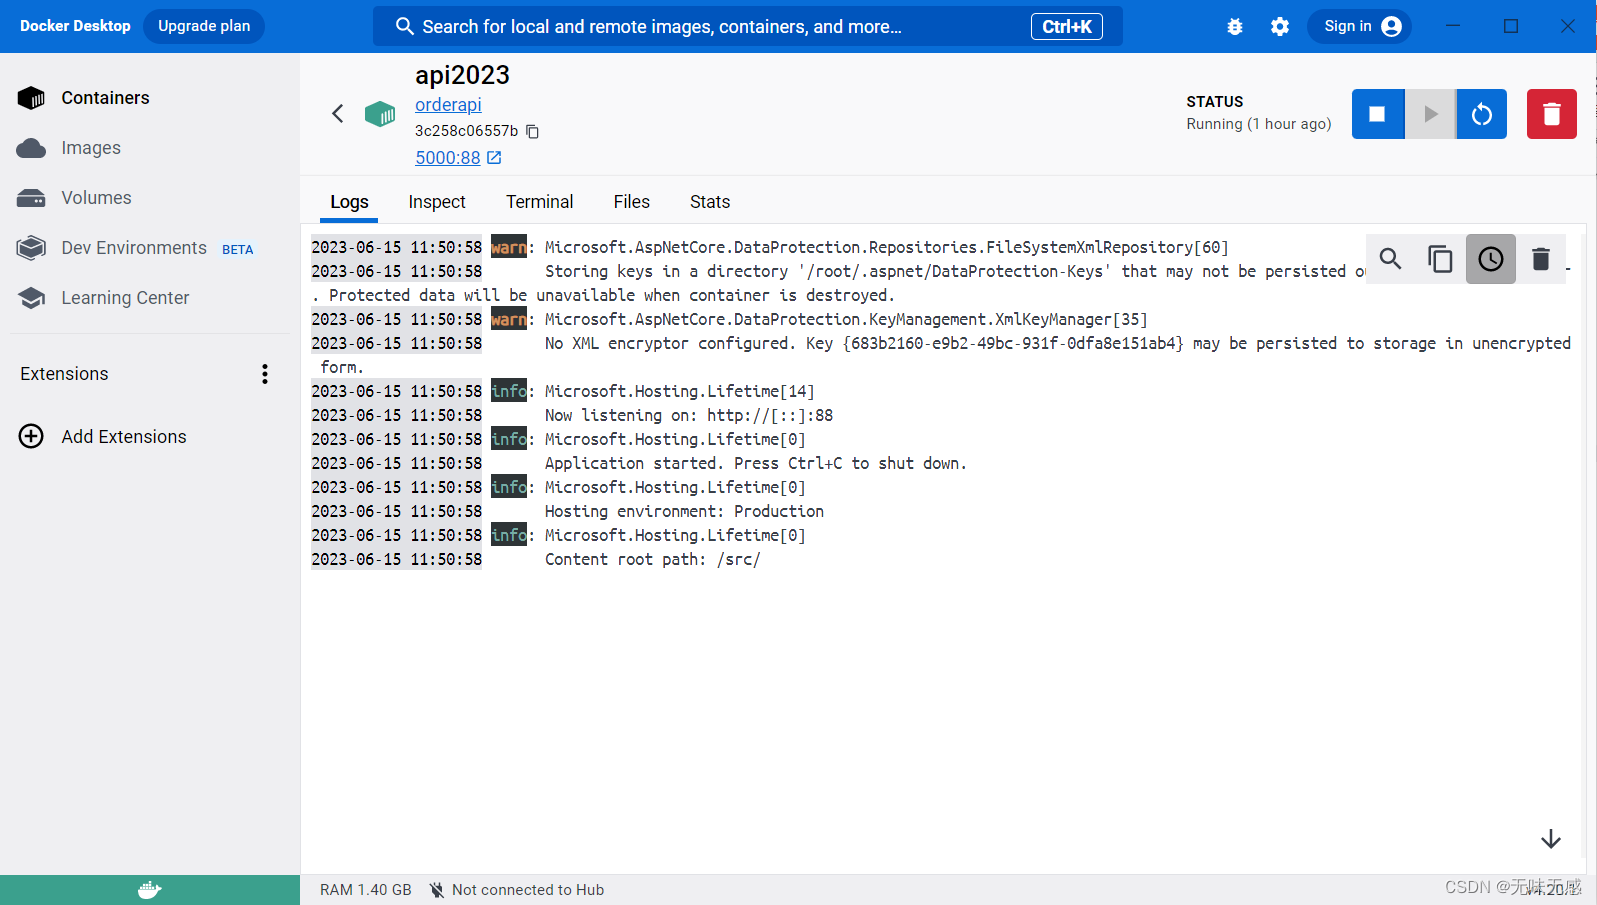Switch to Files tab
Viewport: 1597px width, 905px height.
click(632, 202)
